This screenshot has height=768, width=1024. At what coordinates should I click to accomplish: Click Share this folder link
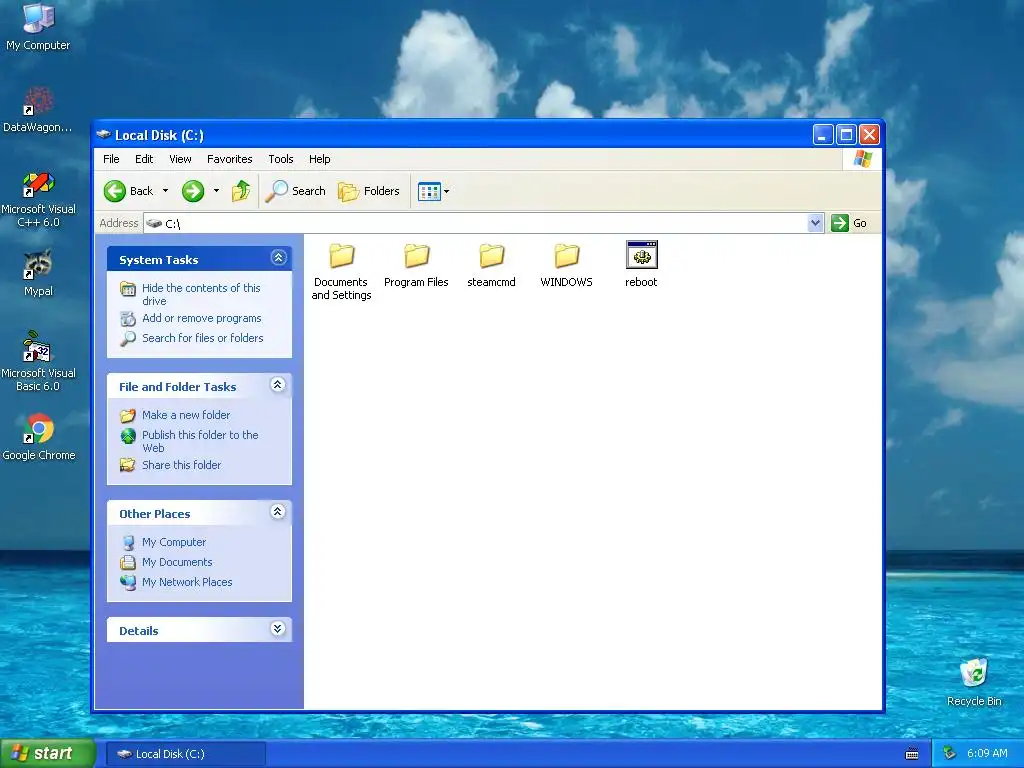[182, 465]
